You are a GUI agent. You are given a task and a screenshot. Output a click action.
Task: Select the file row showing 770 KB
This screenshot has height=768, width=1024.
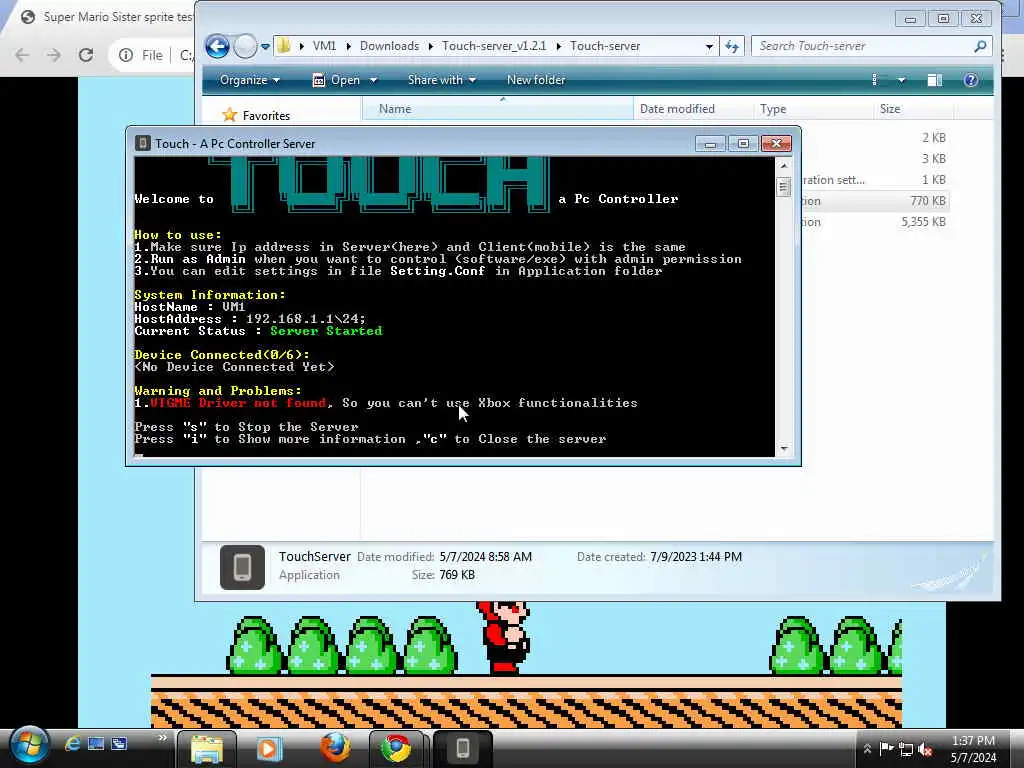(875, 200)
